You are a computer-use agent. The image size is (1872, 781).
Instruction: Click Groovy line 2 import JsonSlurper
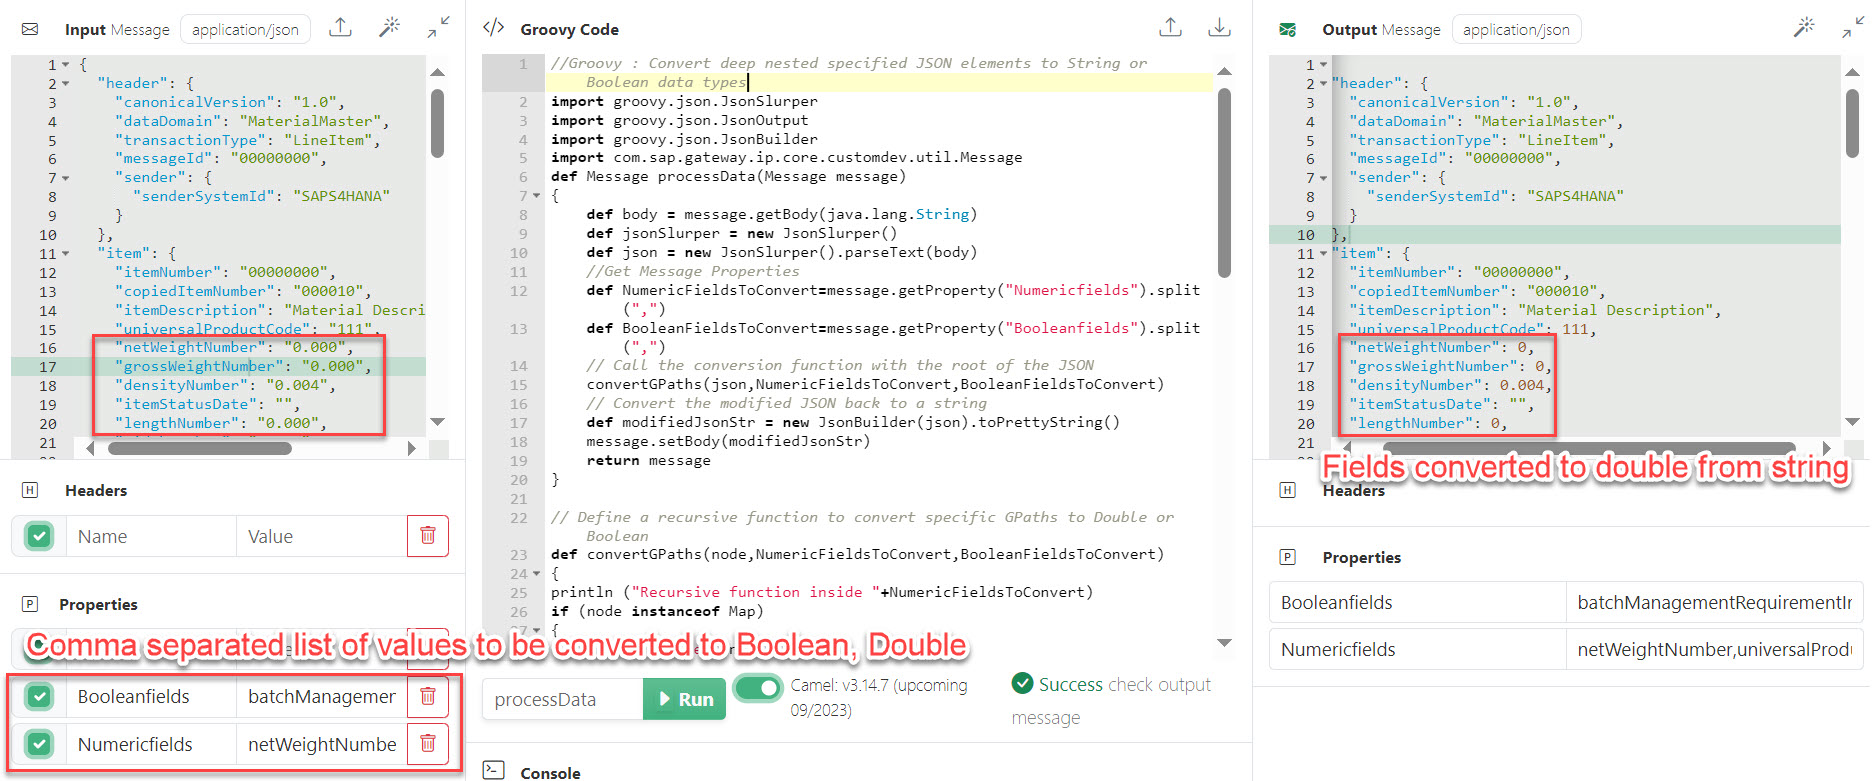(684, 101)
